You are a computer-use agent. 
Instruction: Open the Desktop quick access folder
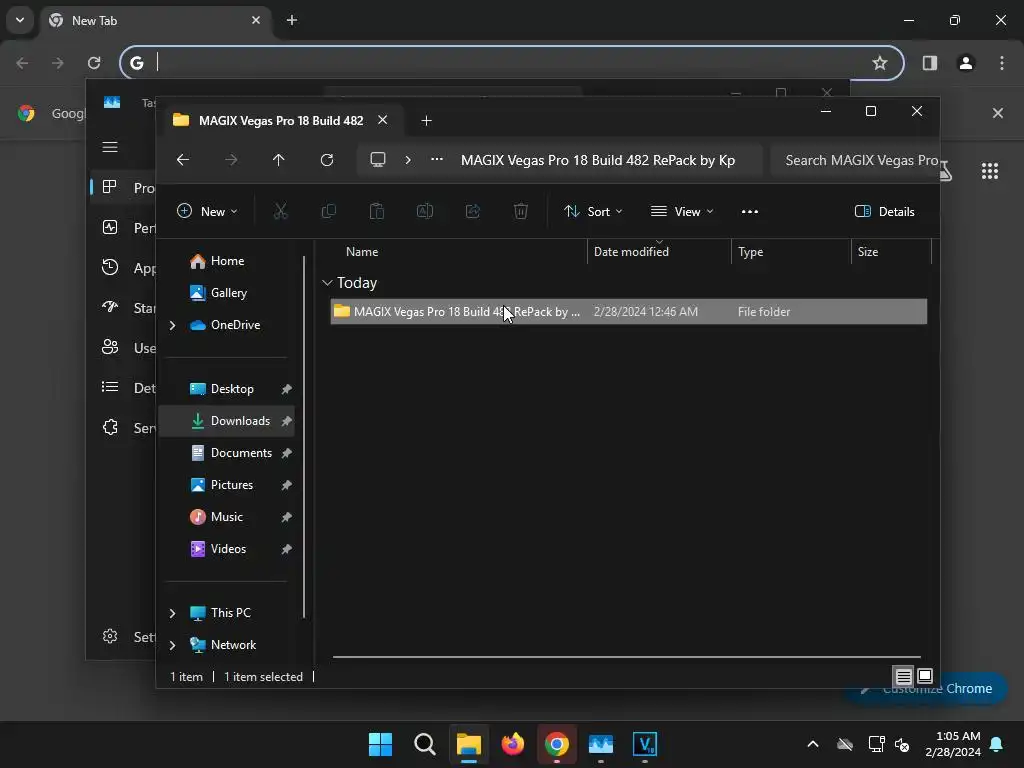click(x=226, y=389)
